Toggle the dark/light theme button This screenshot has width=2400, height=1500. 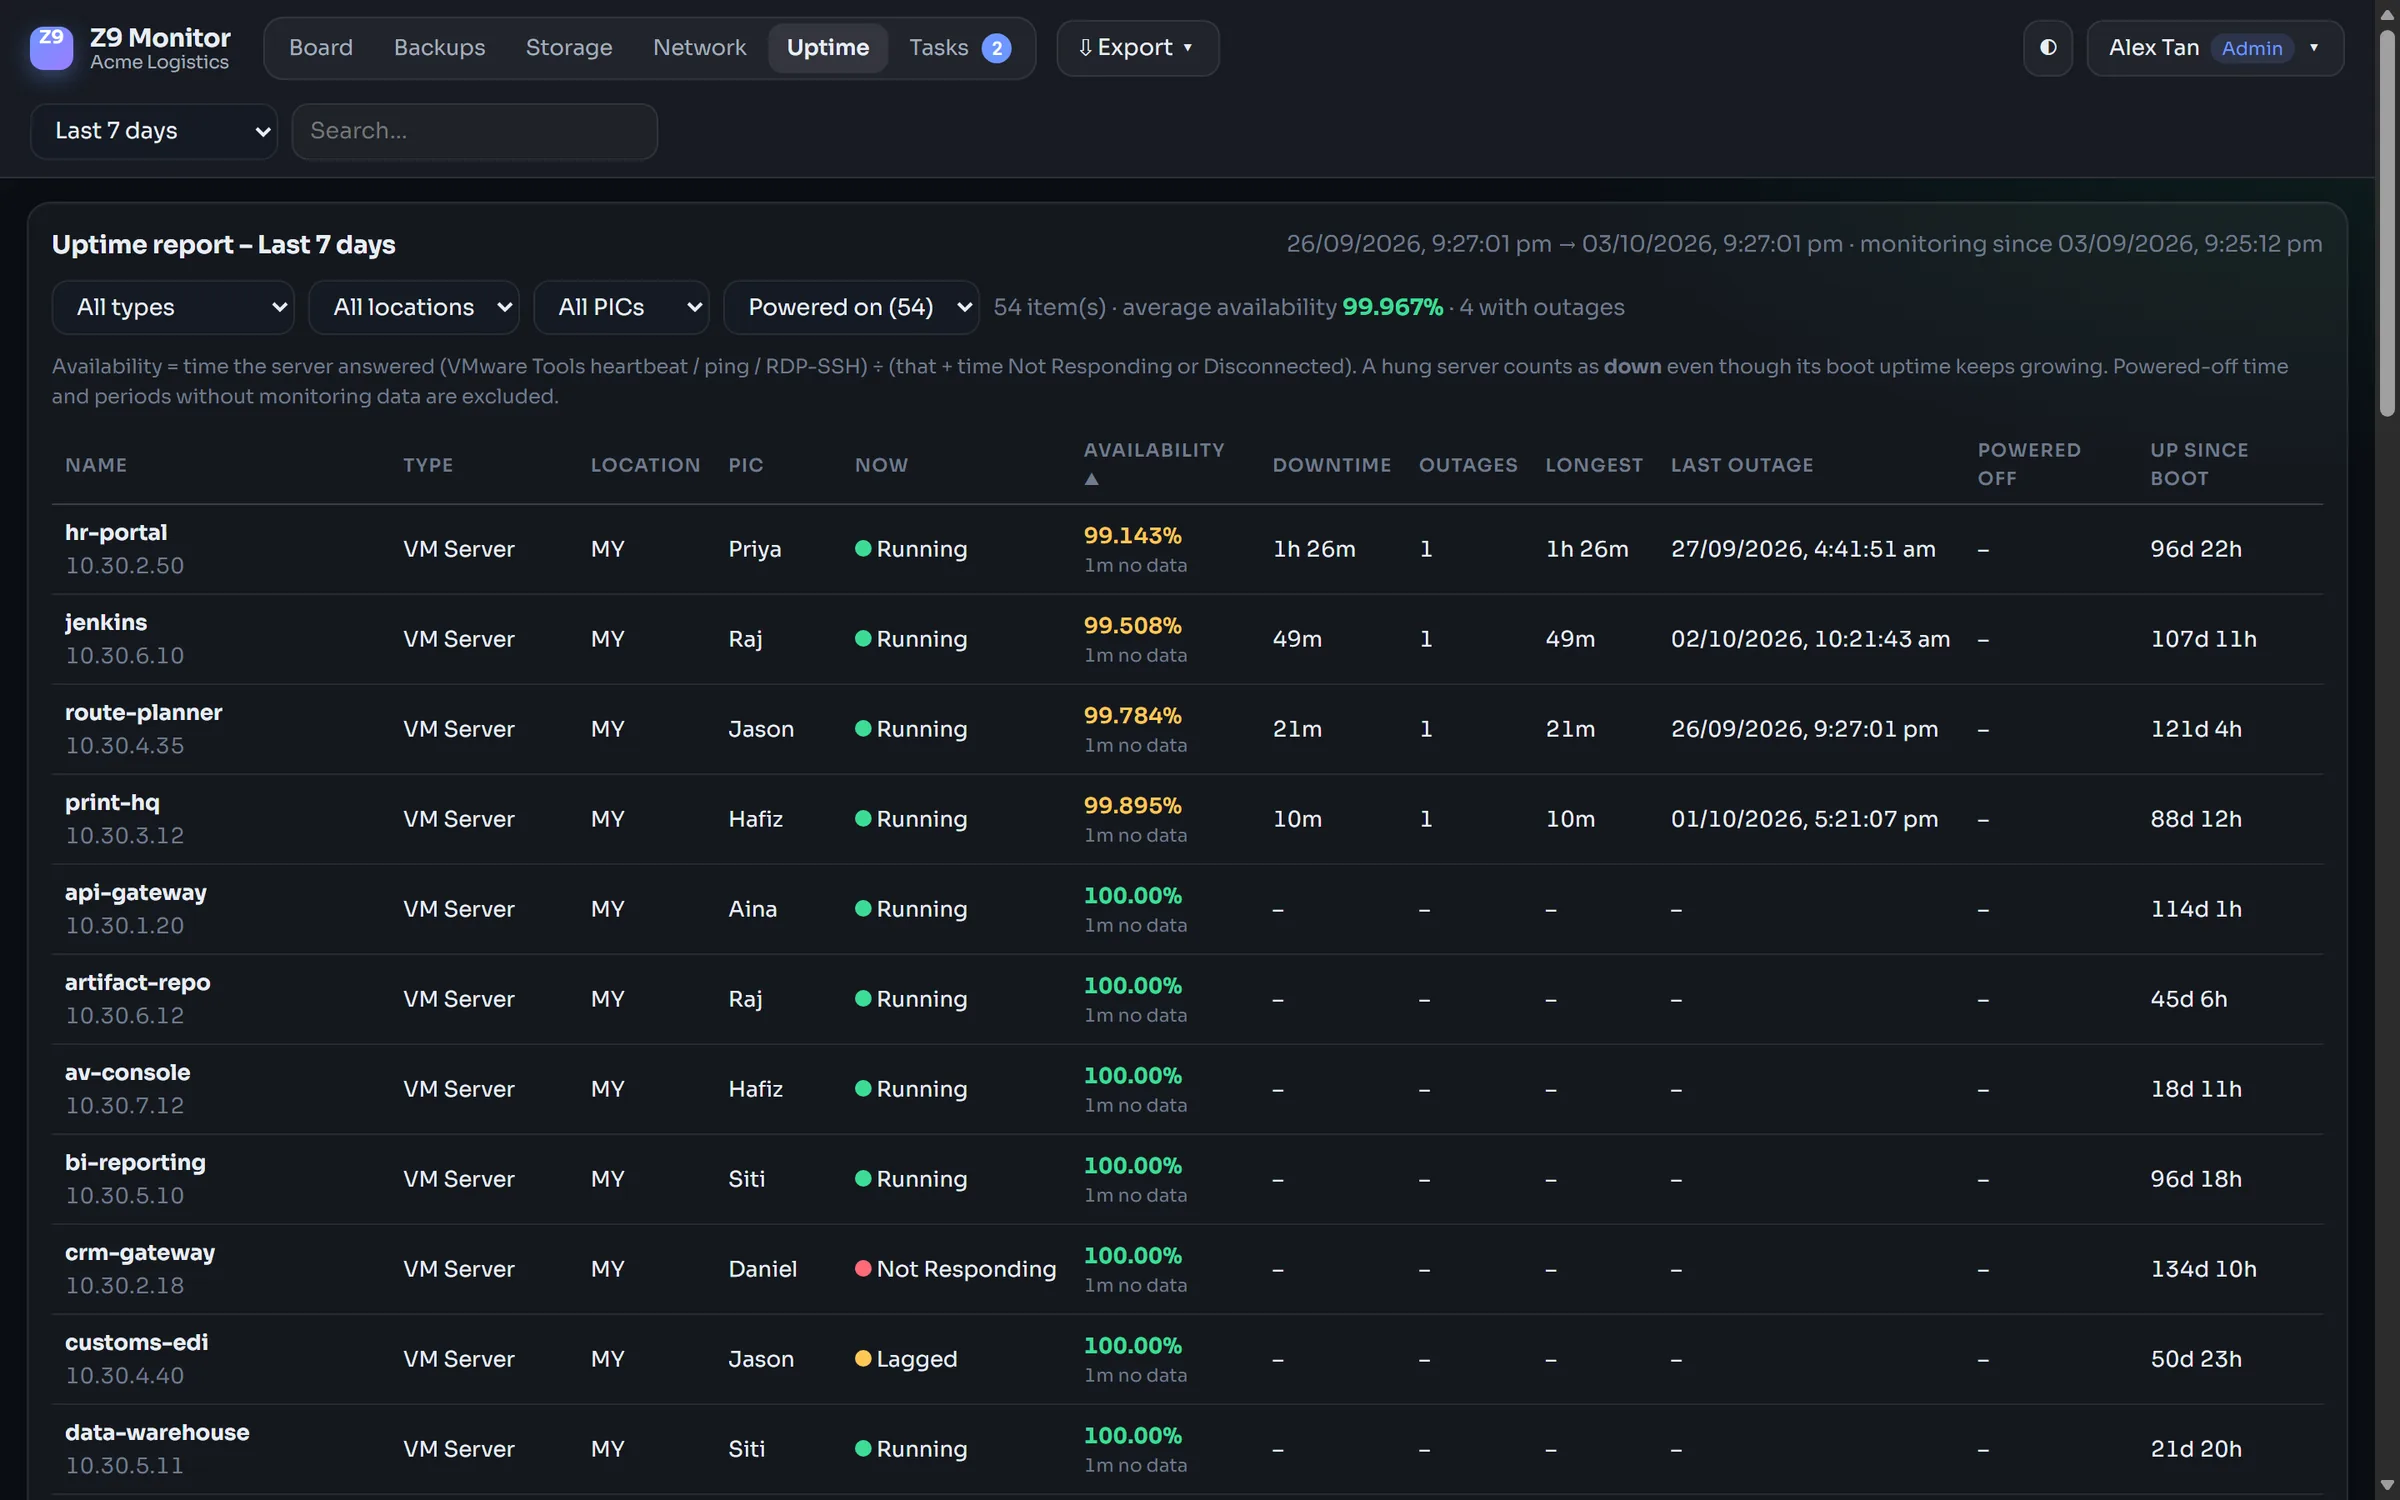coord(2048,48)
